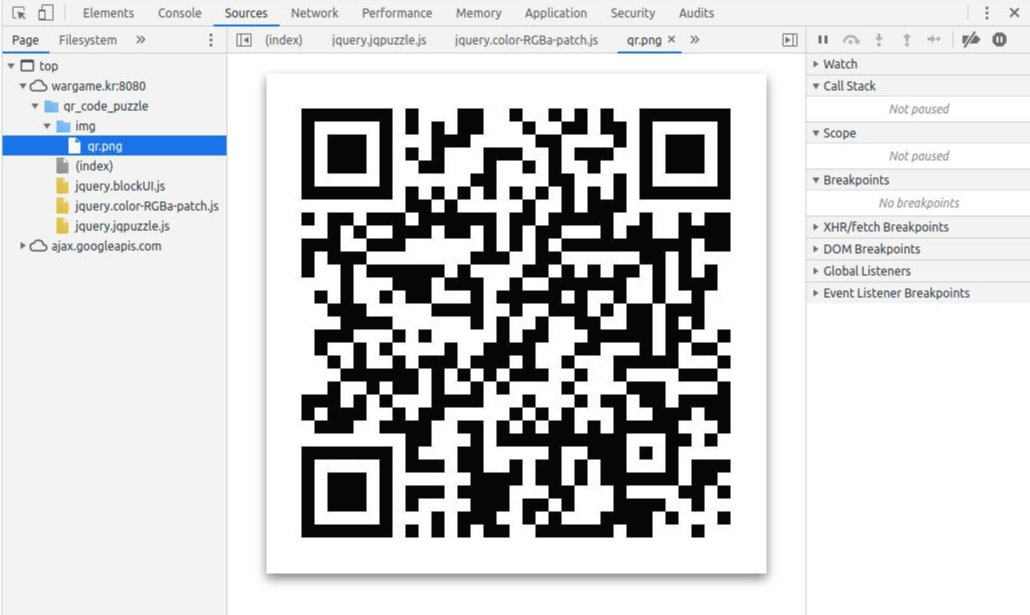Open navigator pane three-dot menu
Viewport: 1030px width, 615px height.
click(211, 40)
